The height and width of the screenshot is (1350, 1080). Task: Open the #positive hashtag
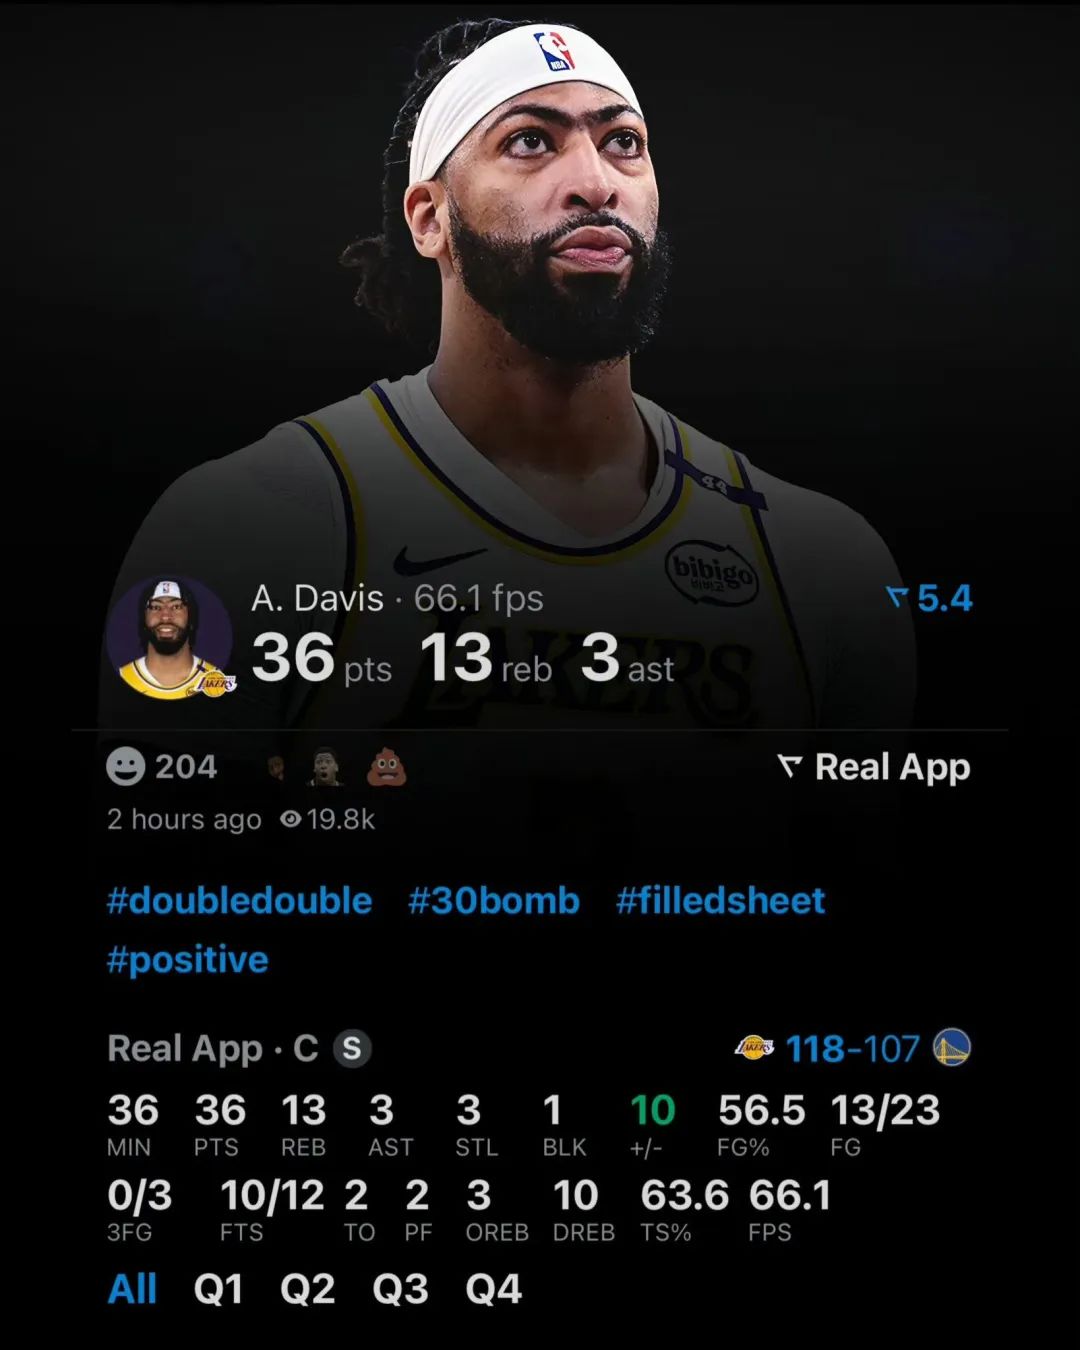[188, 960]
